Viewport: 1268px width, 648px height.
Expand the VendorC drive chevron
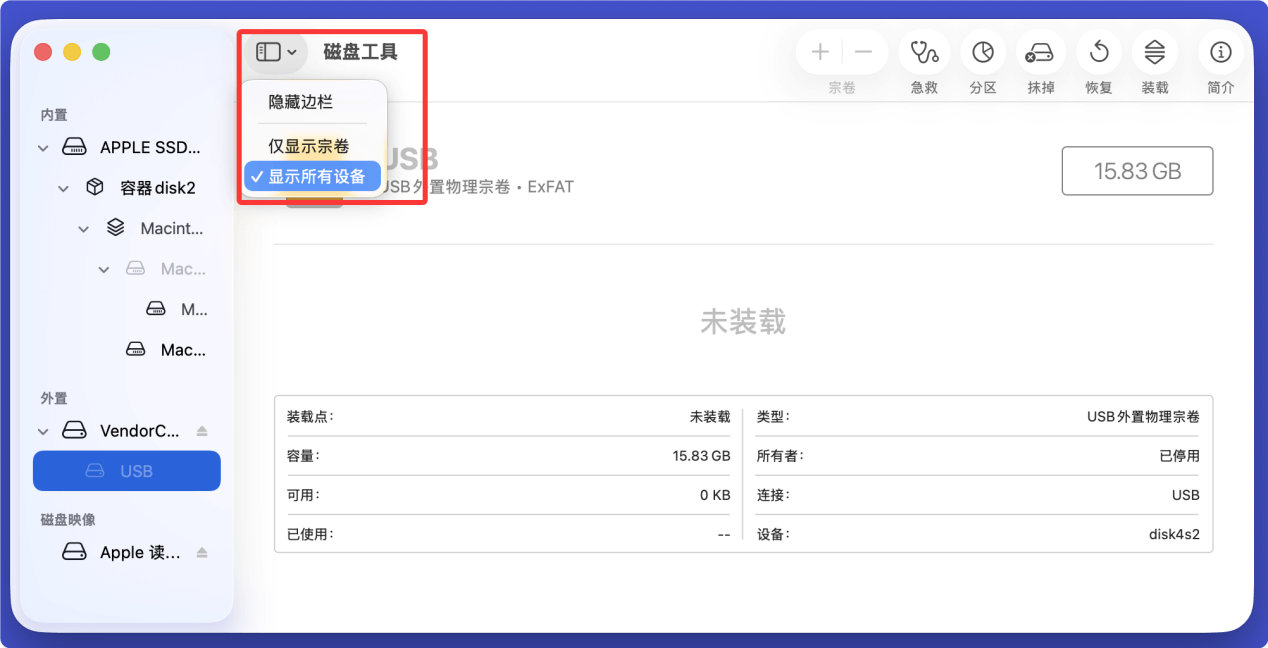(42, 430)
